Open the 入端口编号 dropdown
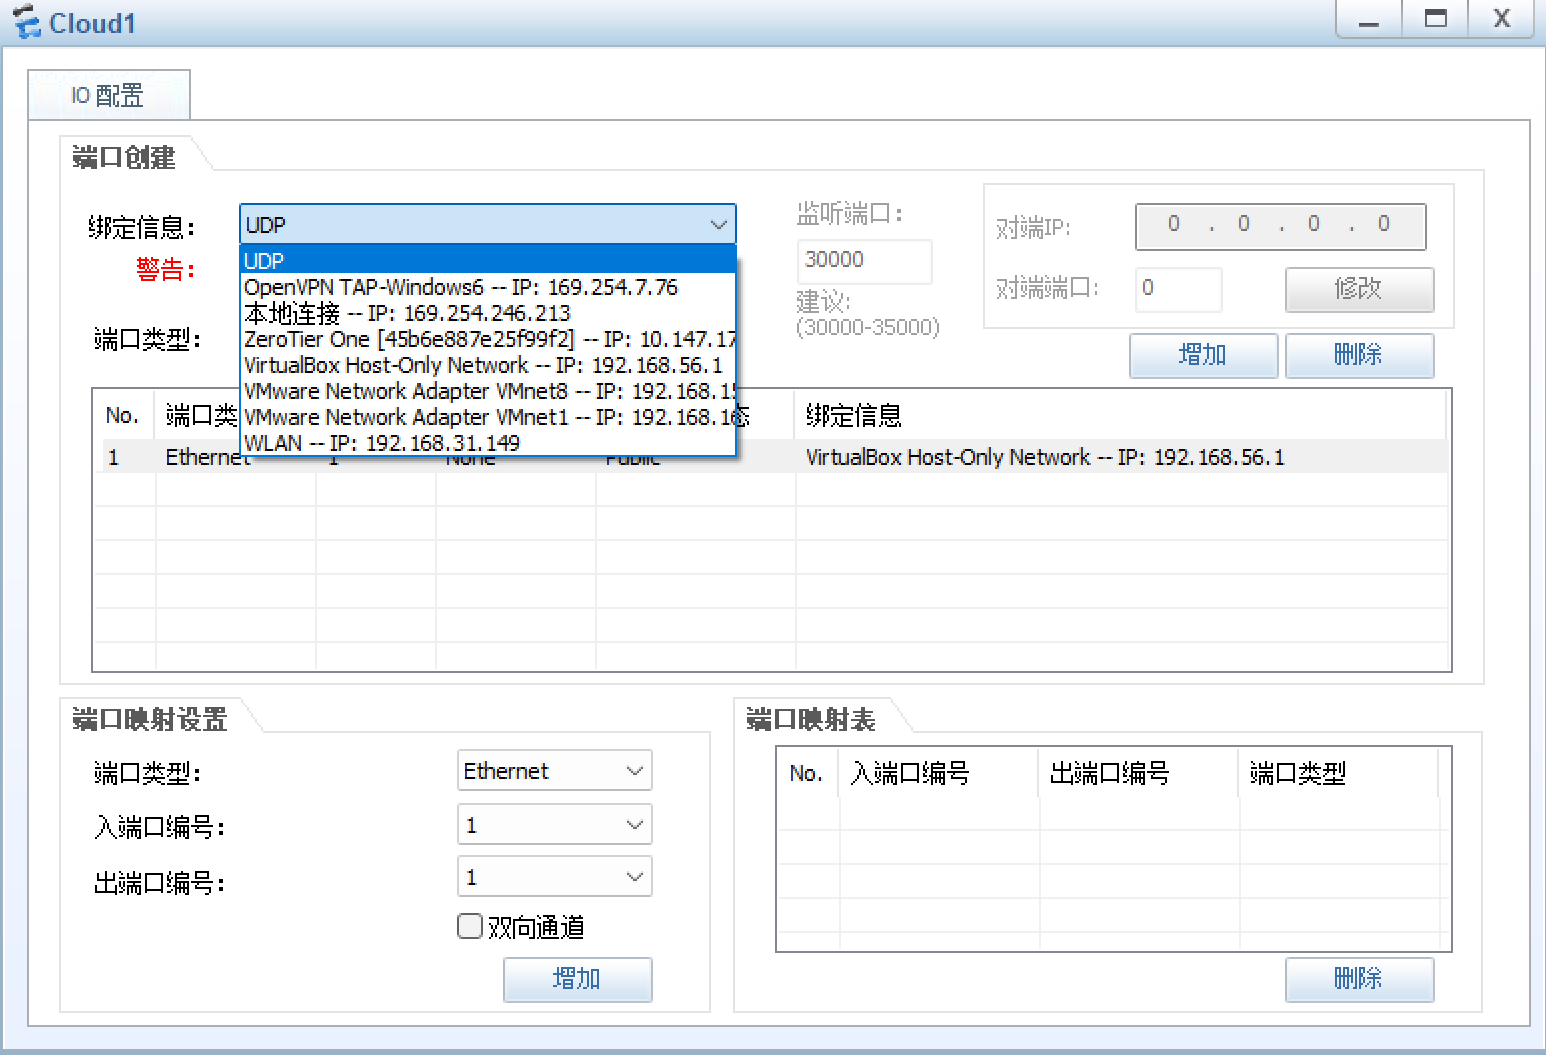 (x=554, y=823)
